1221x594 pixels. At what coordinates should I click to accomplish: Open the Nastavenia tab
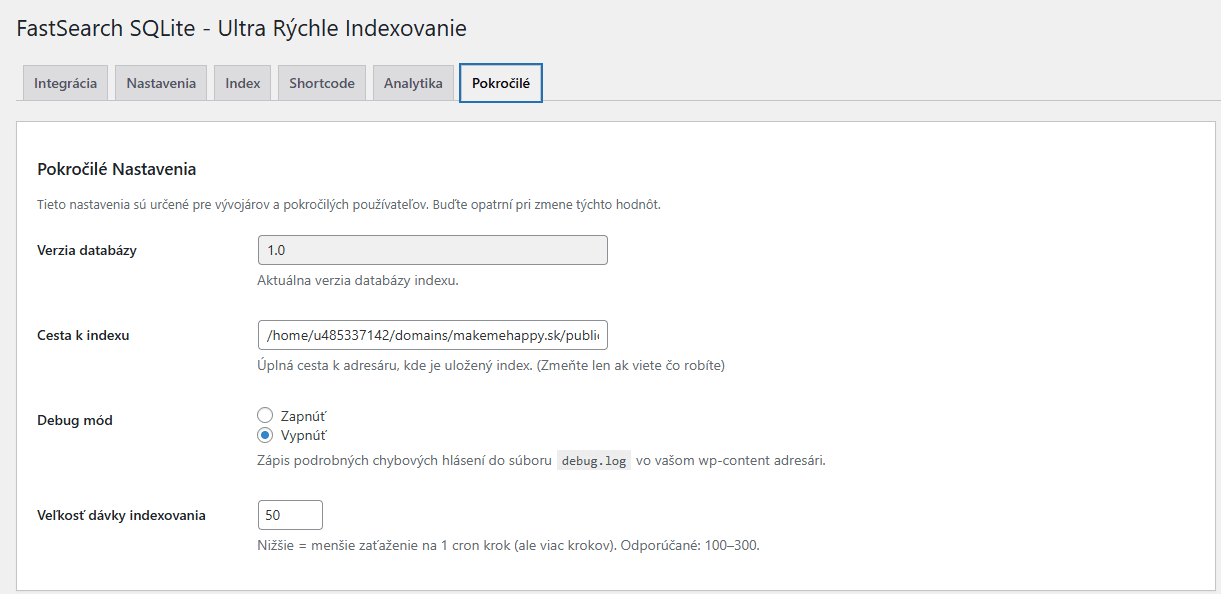tap(160, 82)
